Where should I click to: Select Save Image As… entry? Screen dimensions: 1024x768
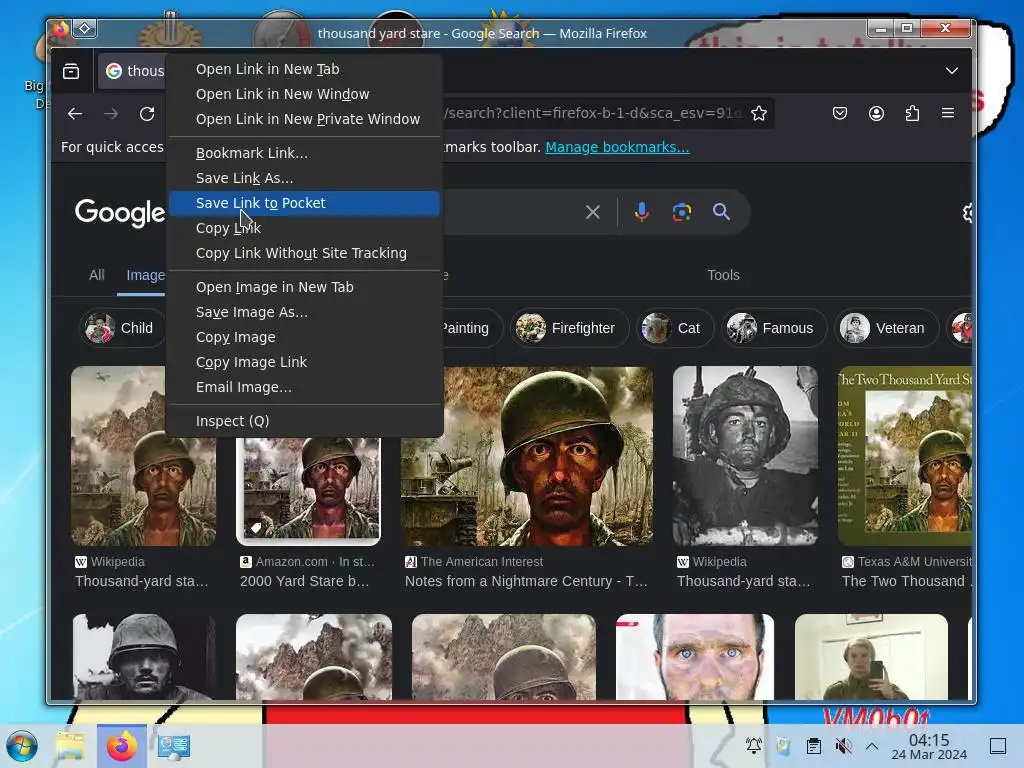pos(304,312)
